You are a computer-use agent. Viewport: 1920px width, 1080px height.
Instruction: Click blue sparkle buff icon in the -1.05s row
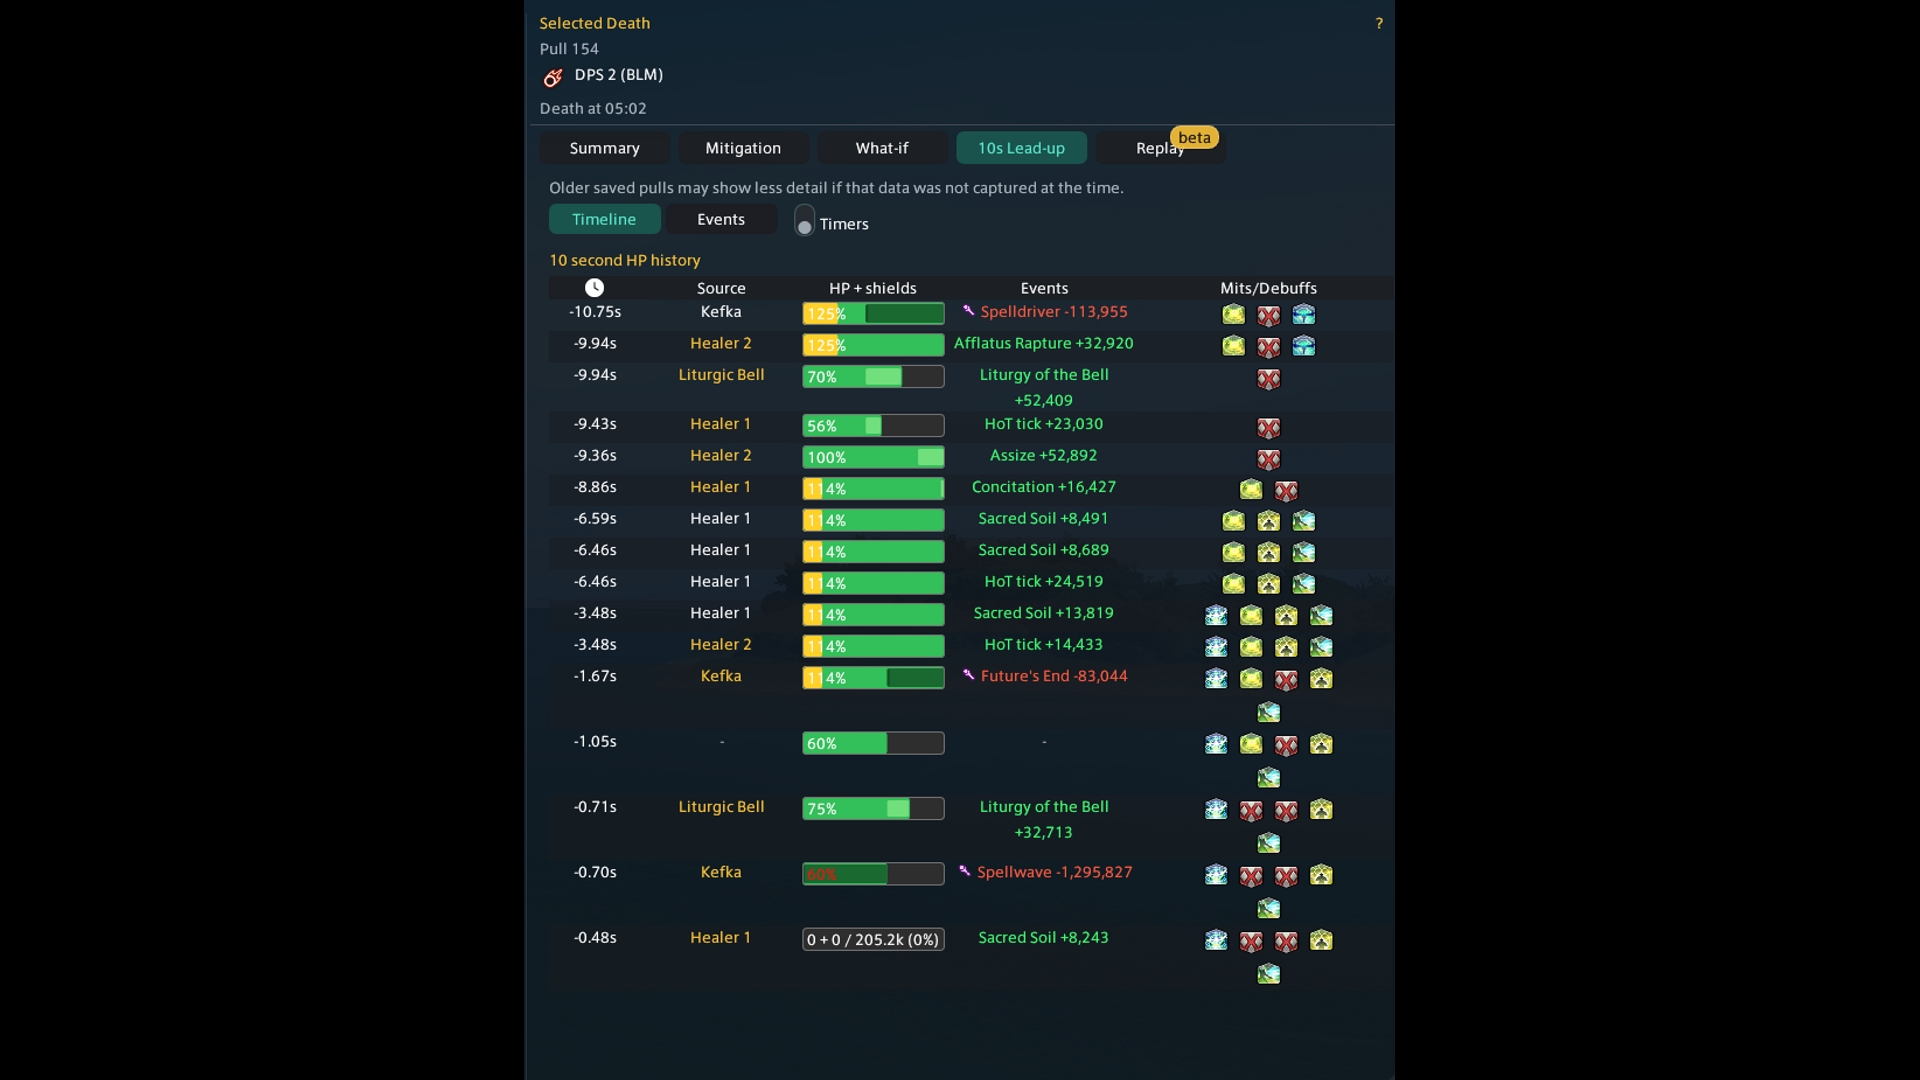1216,744
